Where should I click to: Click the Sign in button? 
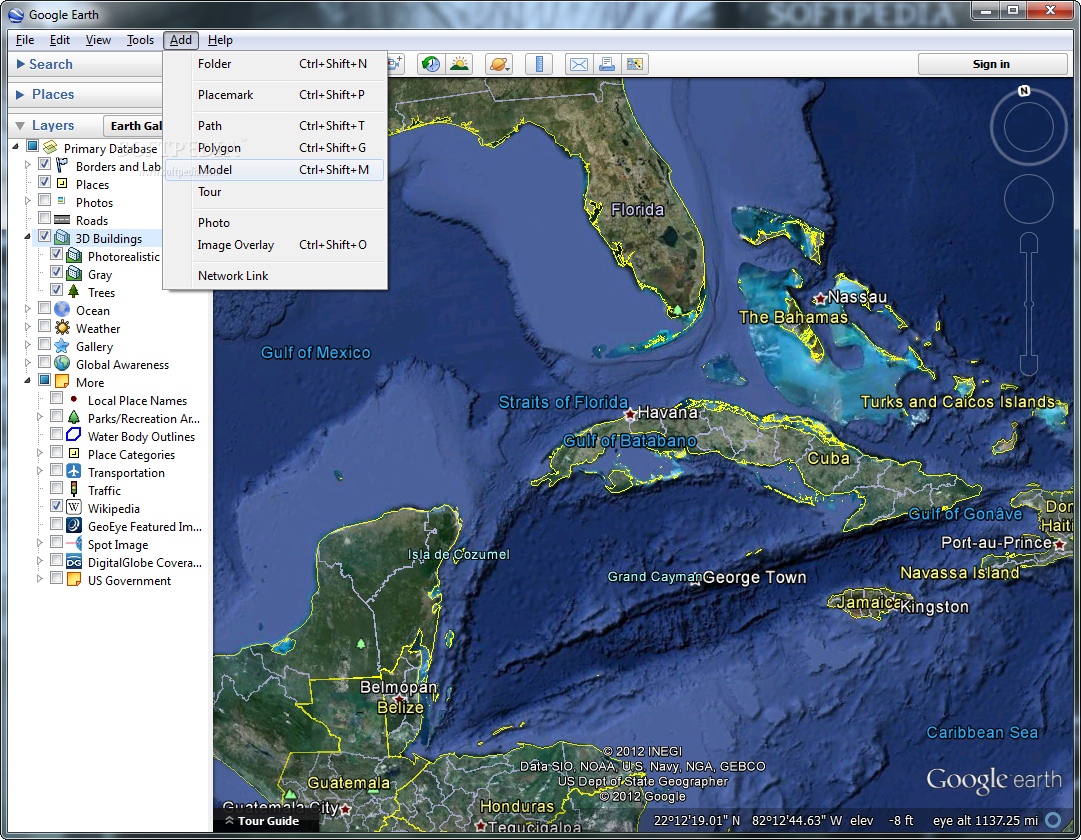tap(992, 64)
